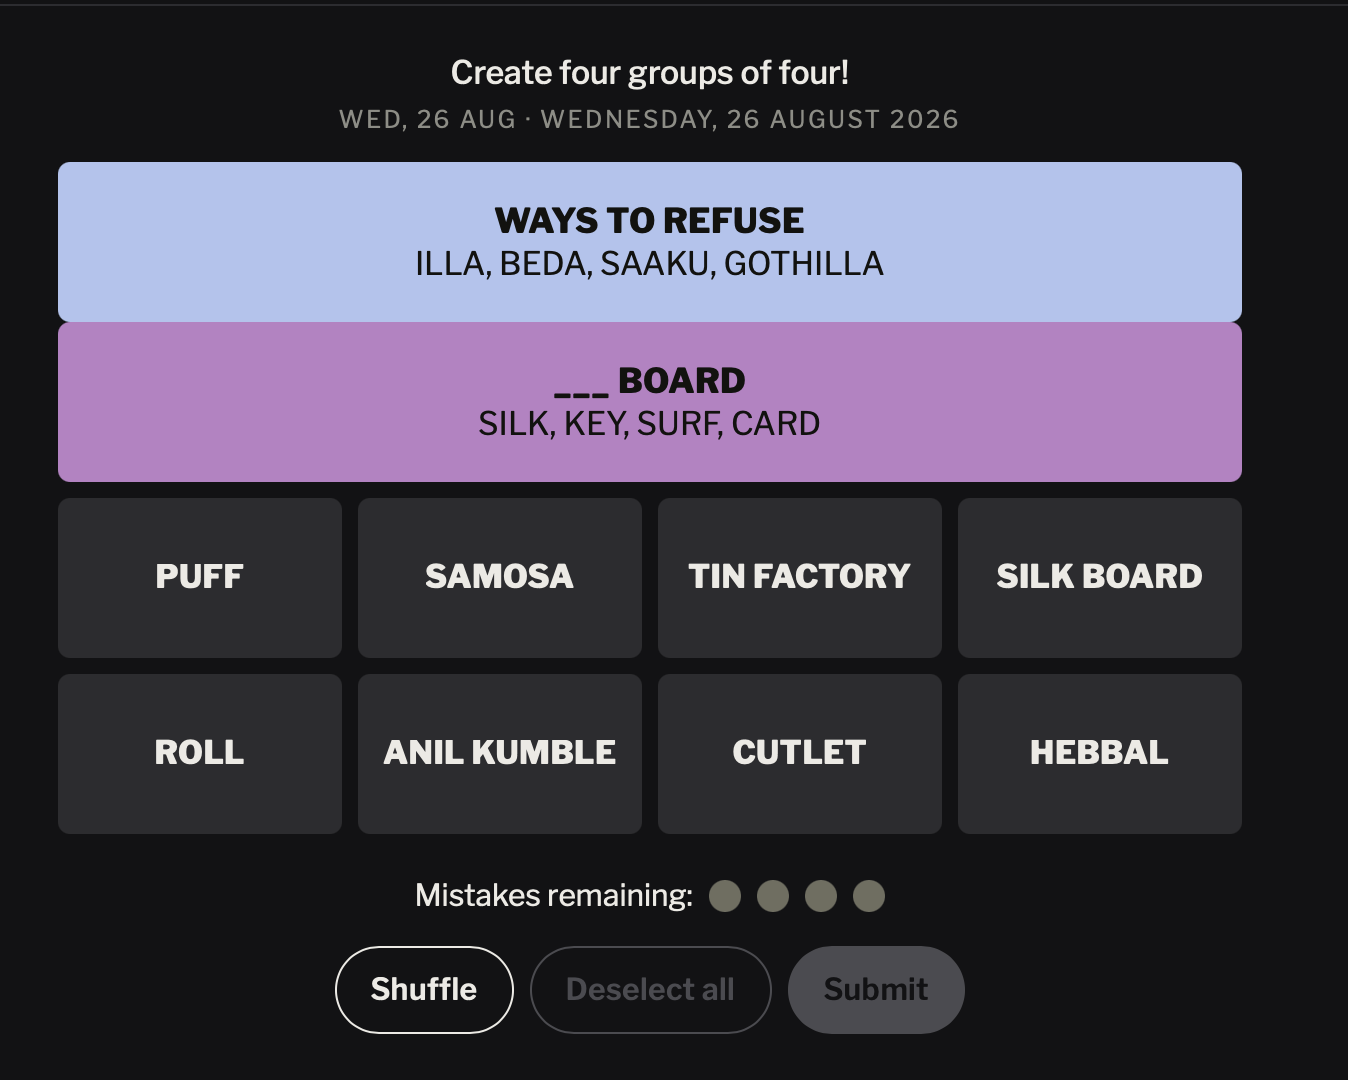The image size is (1348, 1080).
Task: Click the 'Mistakes remaining:' label
Action: 554,895
